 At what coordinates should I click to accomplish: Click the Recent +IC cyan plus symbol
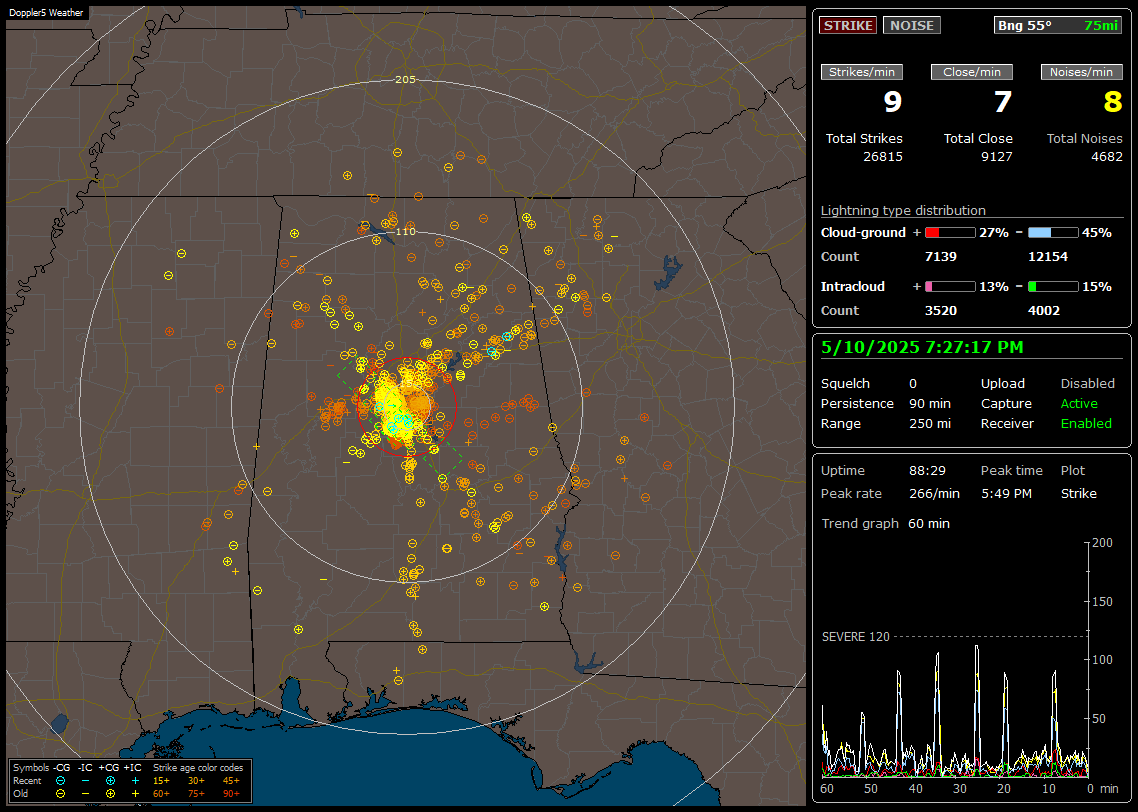coord(135,781)
